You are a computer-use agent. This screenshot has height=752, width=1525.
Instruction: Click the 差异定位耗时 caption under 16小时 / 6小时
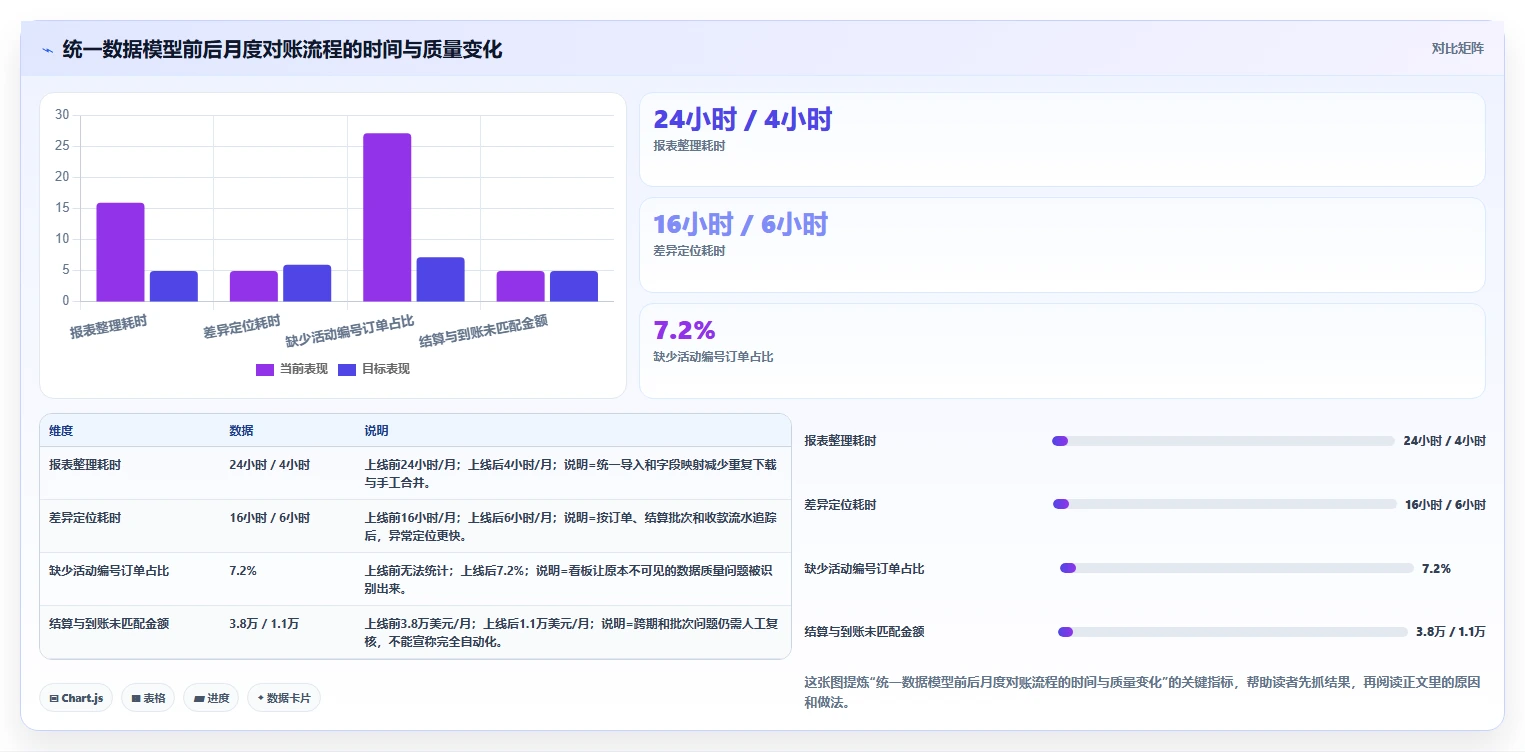(689, 251)
